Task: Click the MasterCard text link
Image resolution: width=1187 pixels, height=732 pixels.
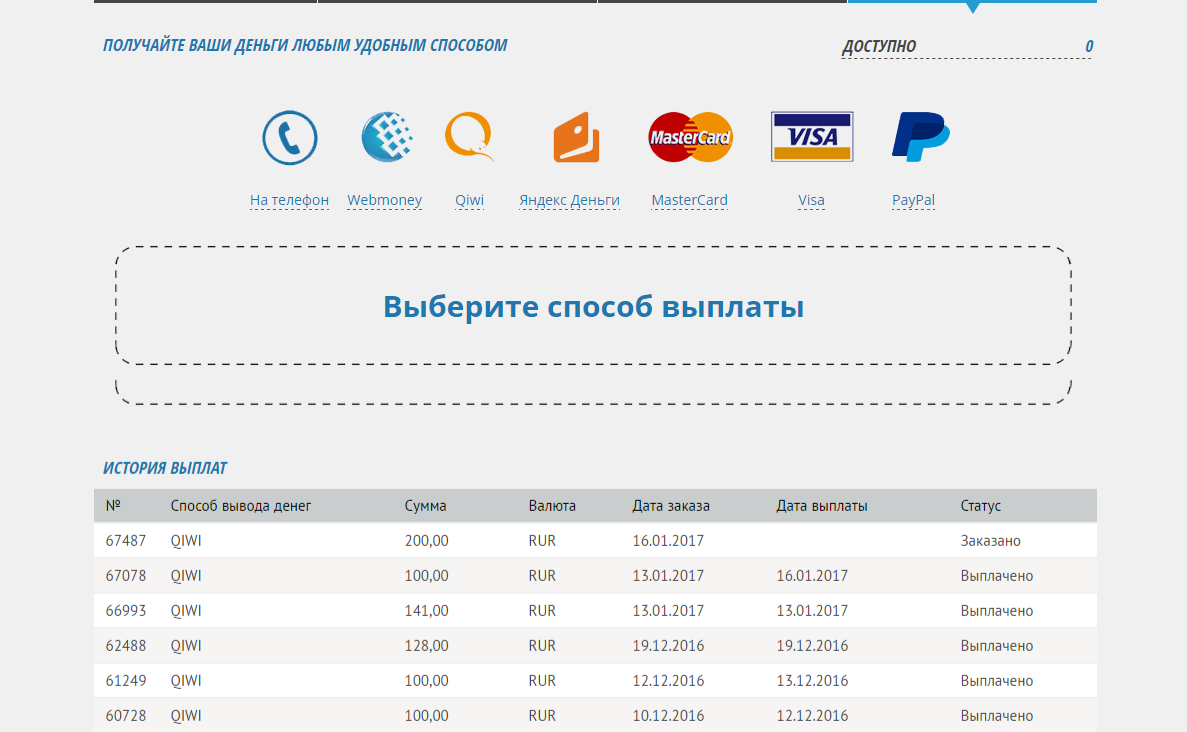Action: click(690, 200)
